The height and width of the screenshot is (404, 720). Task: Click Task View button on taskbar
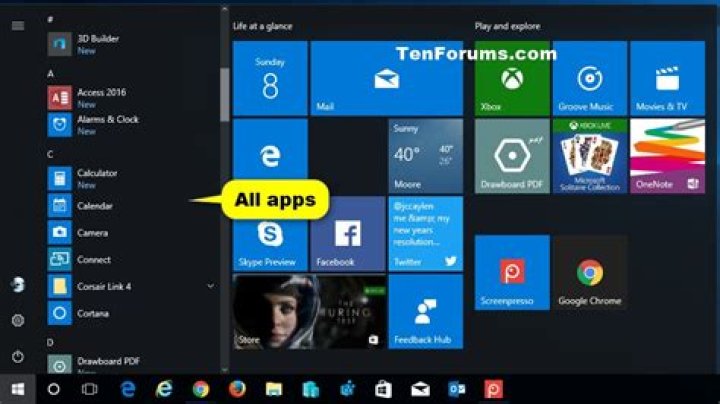89,389
